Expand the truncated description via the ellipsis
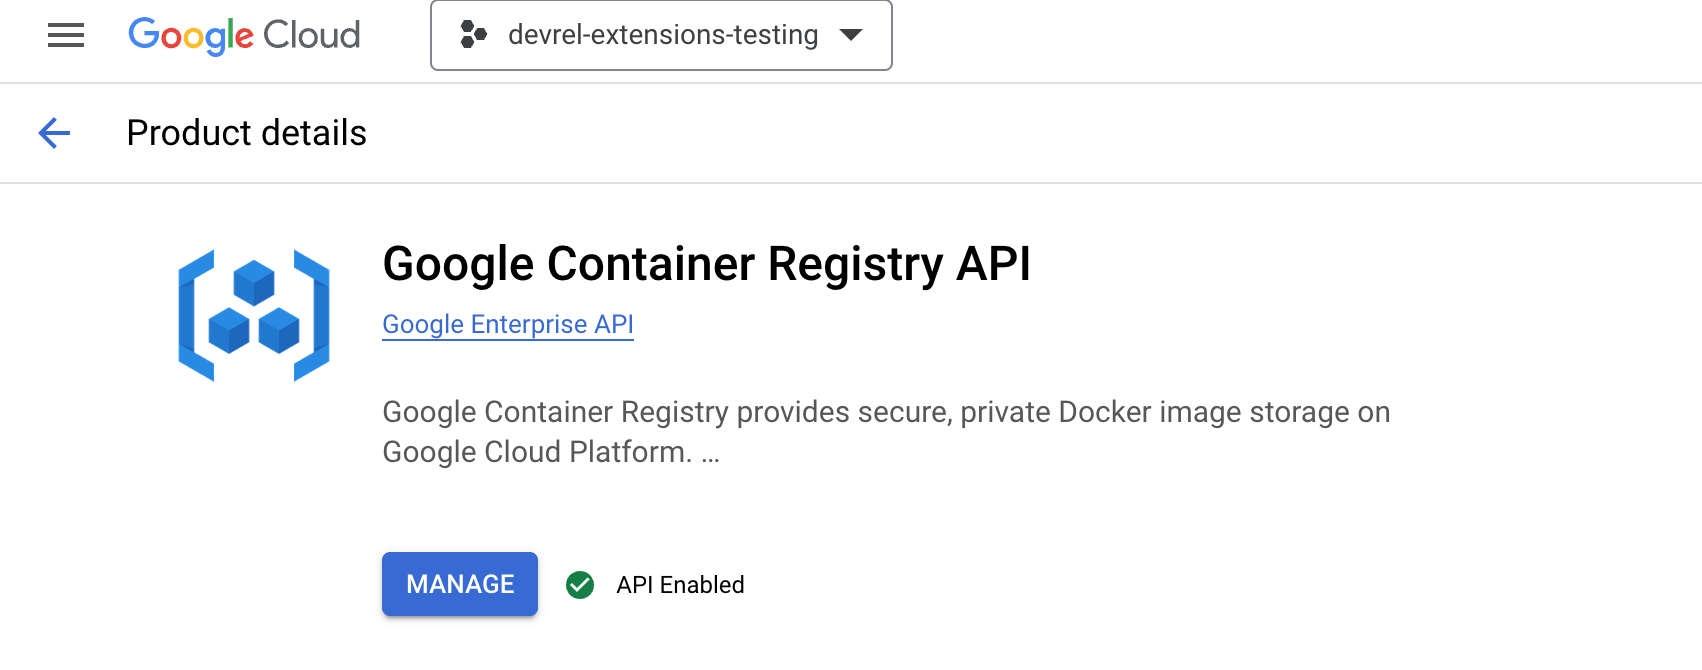 click(710, 454)
